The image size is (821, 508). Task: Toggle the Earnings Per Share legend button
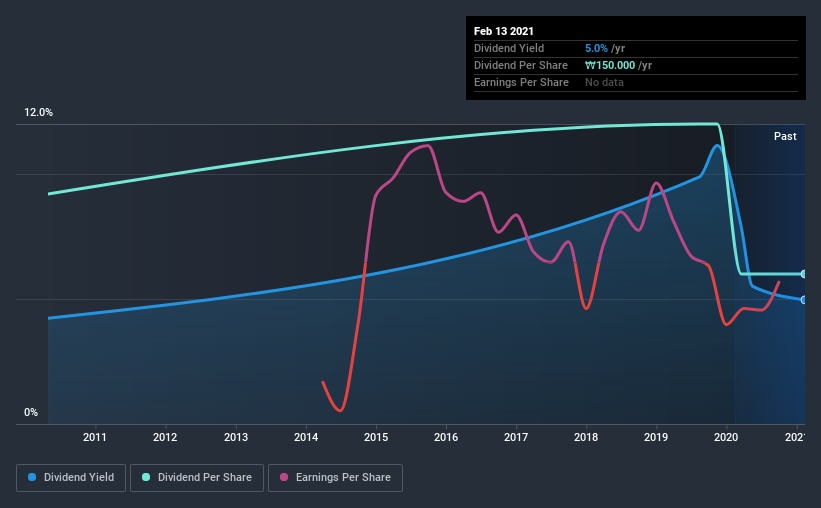[x=335, y=478]
